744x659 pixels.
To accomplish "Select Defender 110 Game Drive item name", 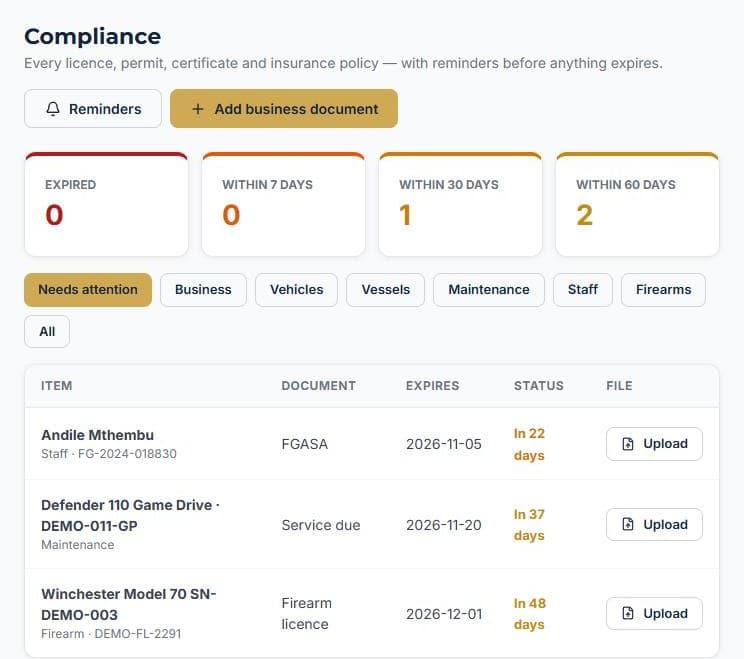I will tap(130, 515).
